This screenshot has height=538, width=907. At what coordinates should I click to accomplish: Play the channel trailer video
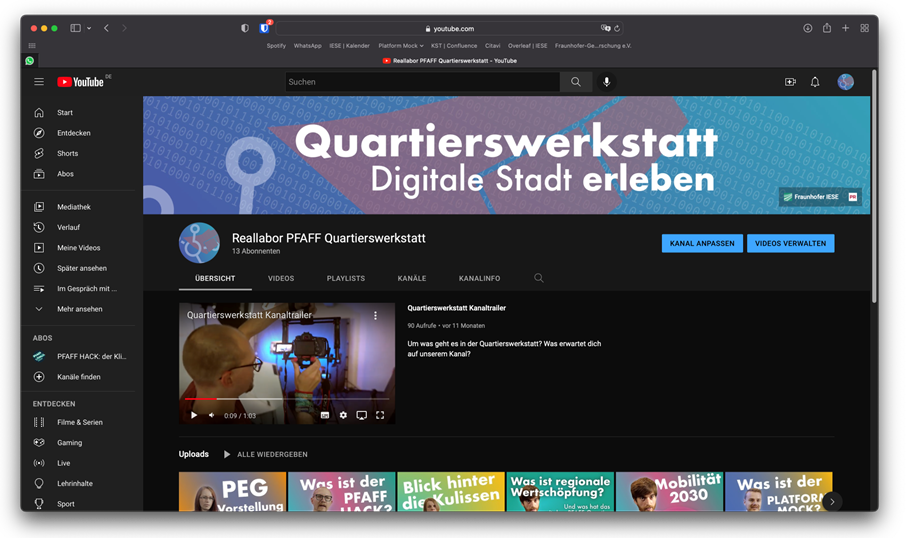(194, 415)
